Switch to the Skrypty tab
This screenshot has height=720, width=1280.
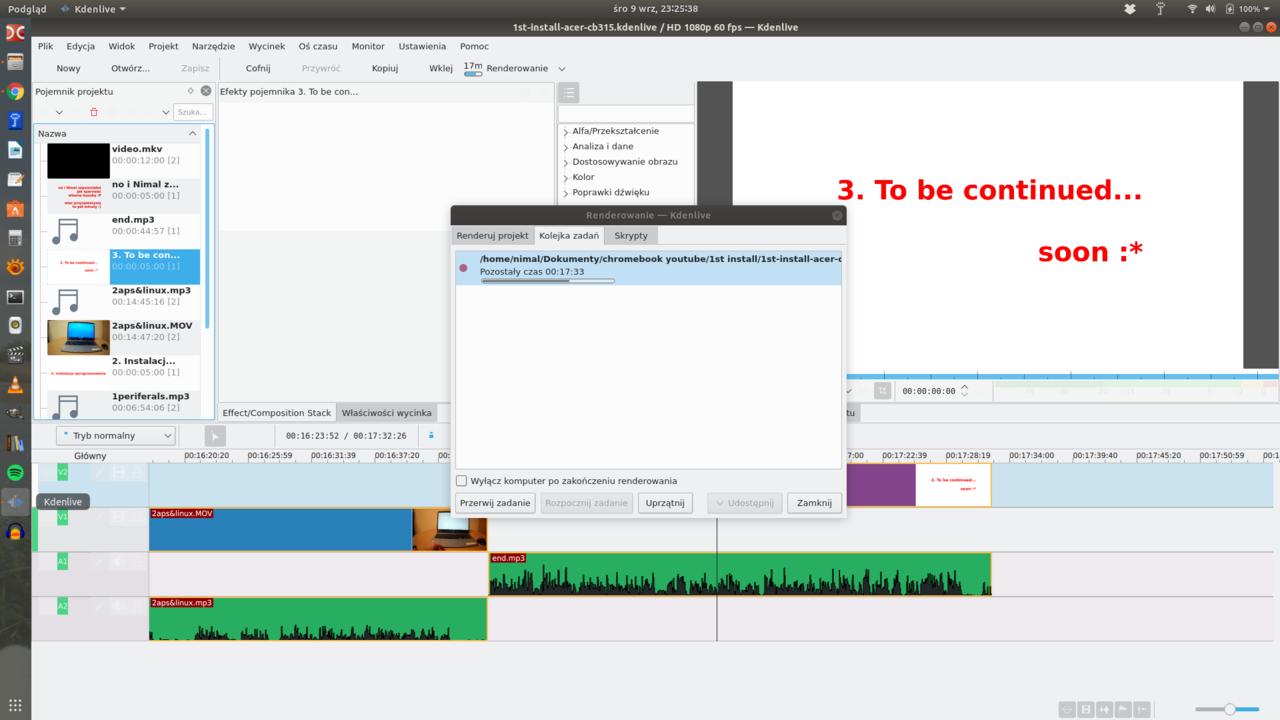click(631, 236)
